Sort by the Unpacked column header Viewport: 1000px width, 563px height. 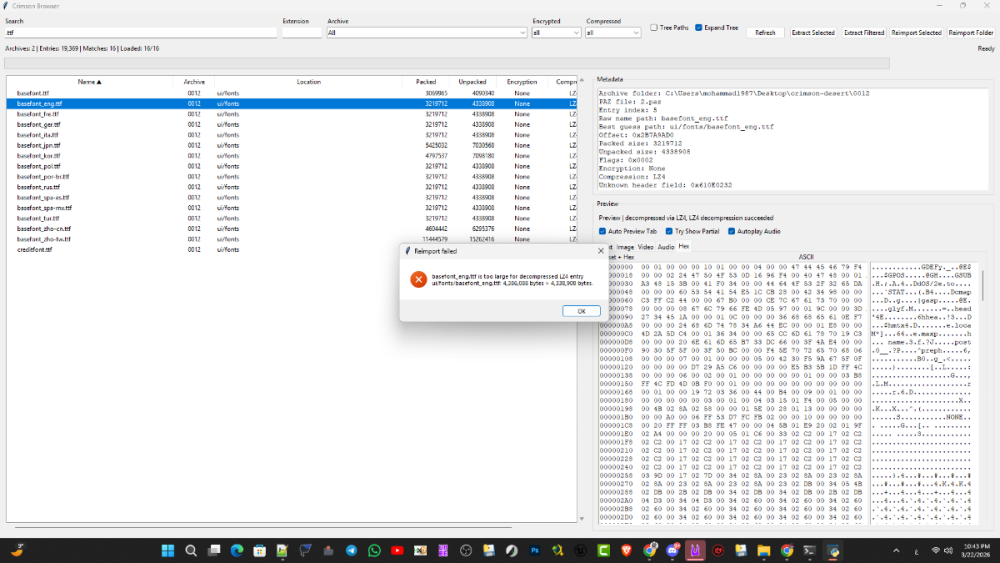472,82
